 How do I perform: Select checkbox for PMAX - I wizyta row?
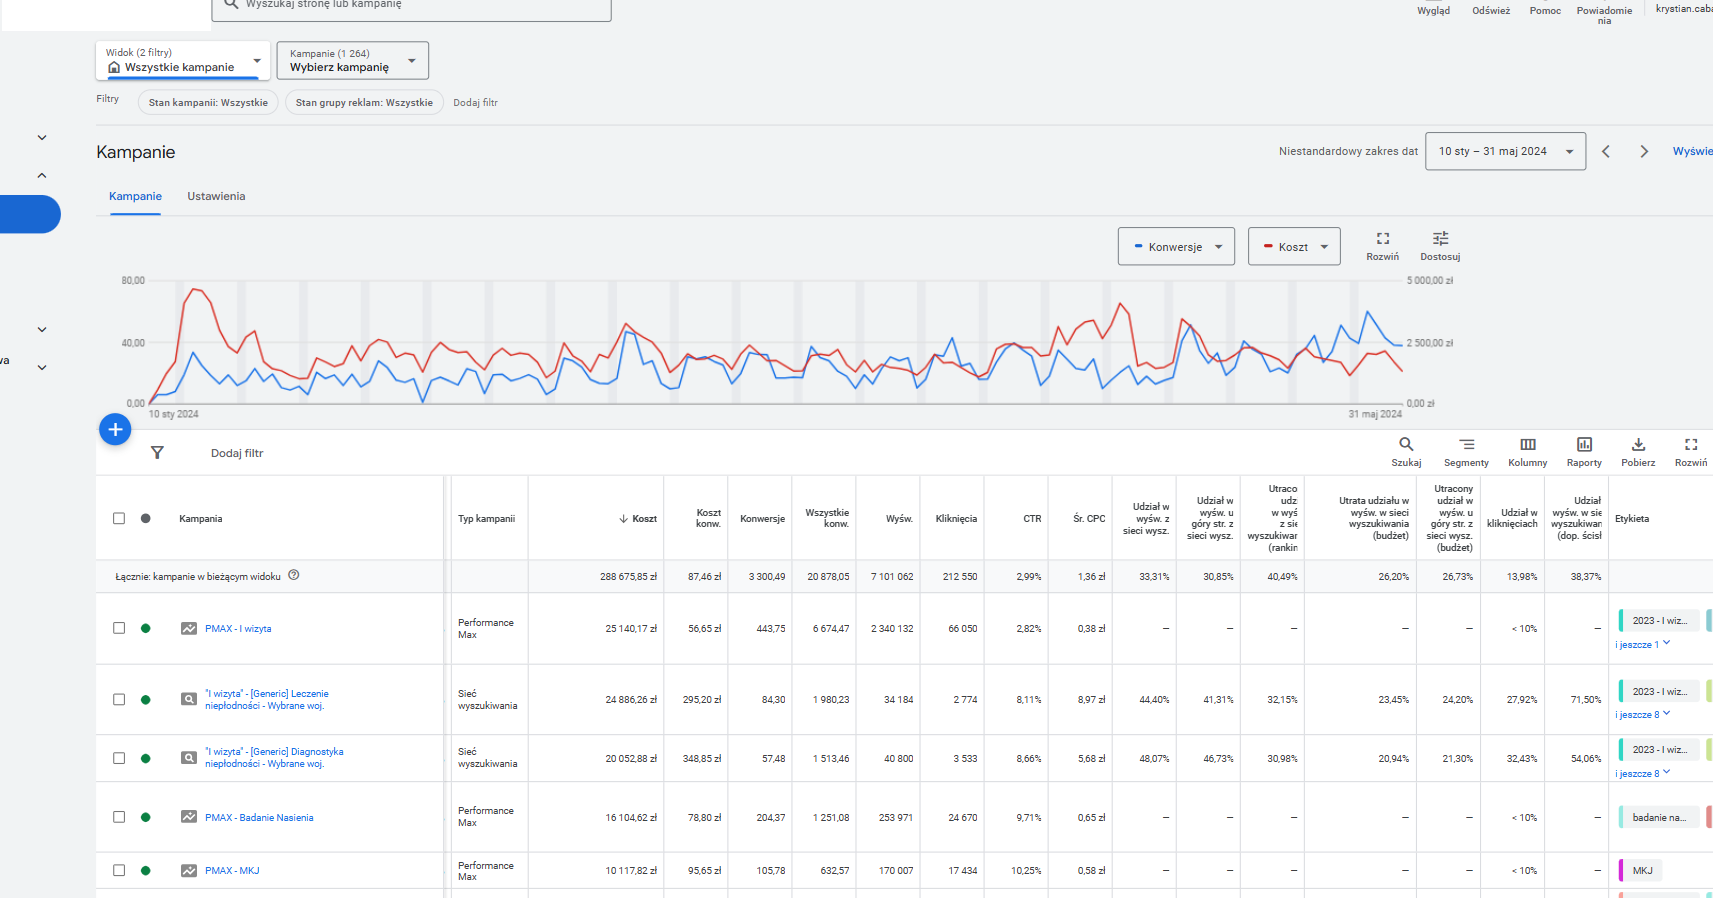coord(119,629)
